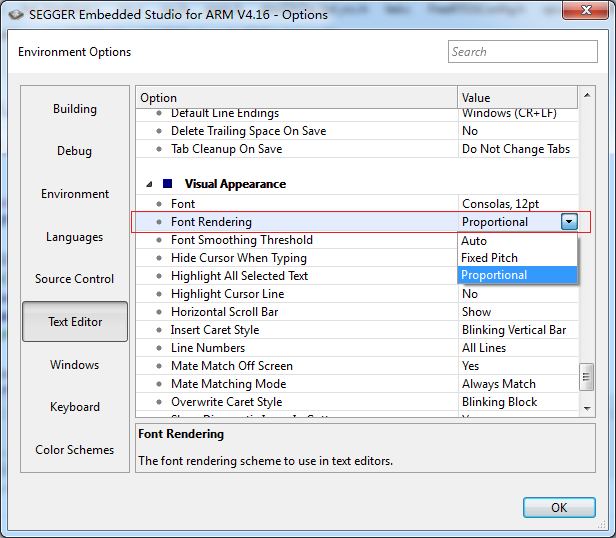The image size is (616, 538).
Task: Click the Visual Appearance blue square icon
Action: (x=168, y=184)
